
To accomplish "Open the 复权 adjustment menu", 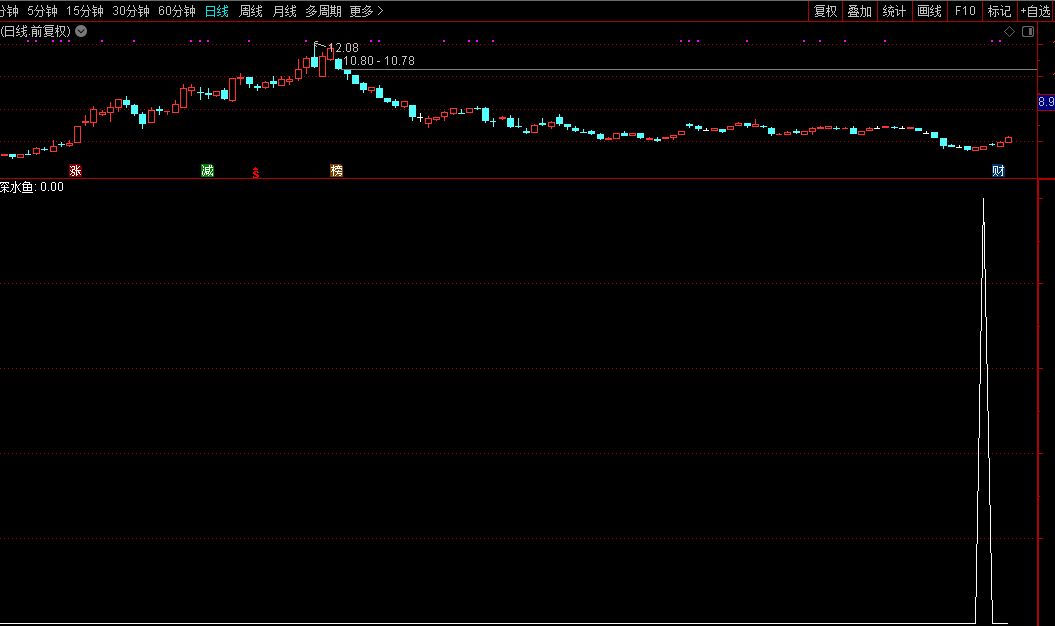I will pyautogui.click(x=825, y=11).
